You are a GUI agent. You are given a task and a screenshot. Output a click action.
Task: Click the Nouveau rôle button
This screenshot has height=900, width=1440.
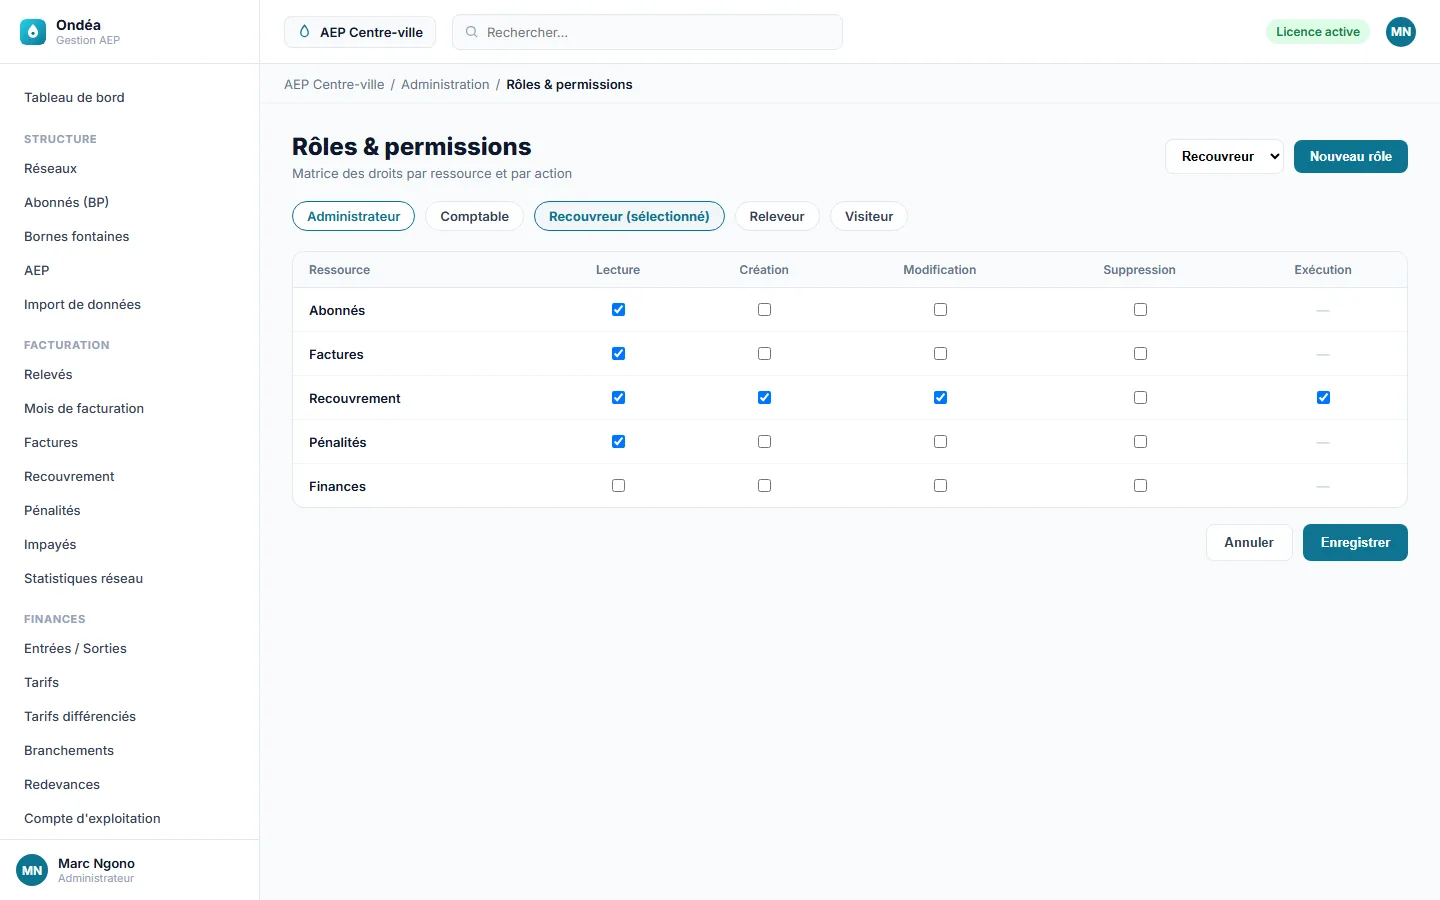coord(1351,156)
